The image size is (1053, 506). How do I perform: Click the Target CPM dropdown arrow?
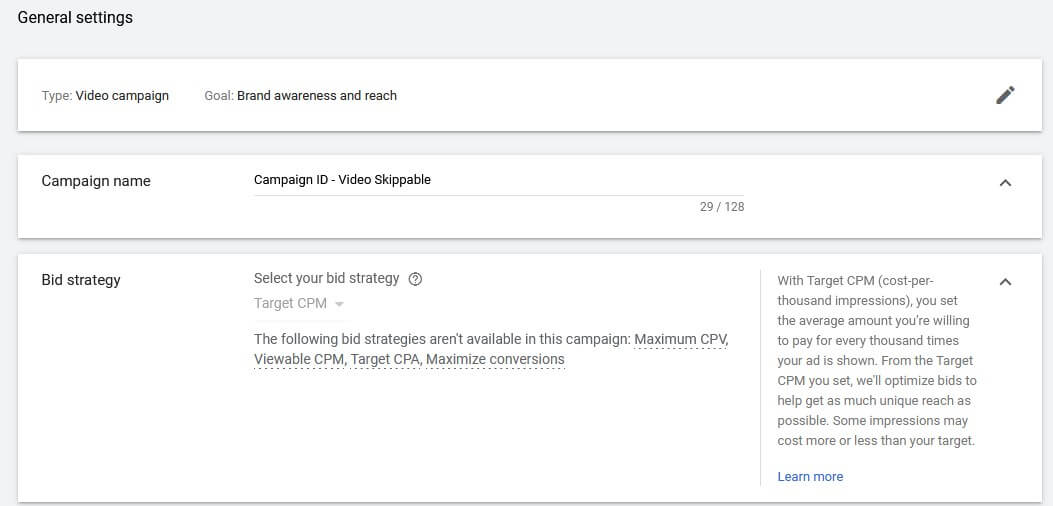click(339, 304)
